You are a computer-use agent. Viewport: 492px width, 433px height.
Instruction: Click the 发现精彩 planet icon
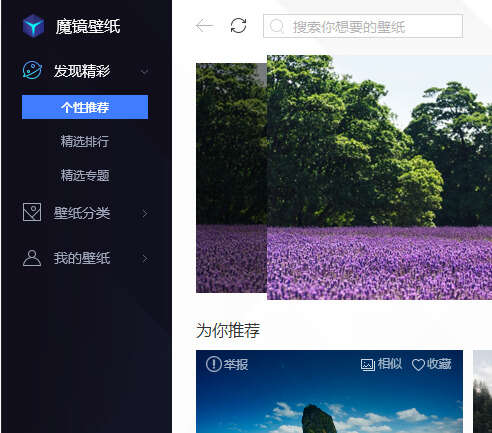pos(32,70)
